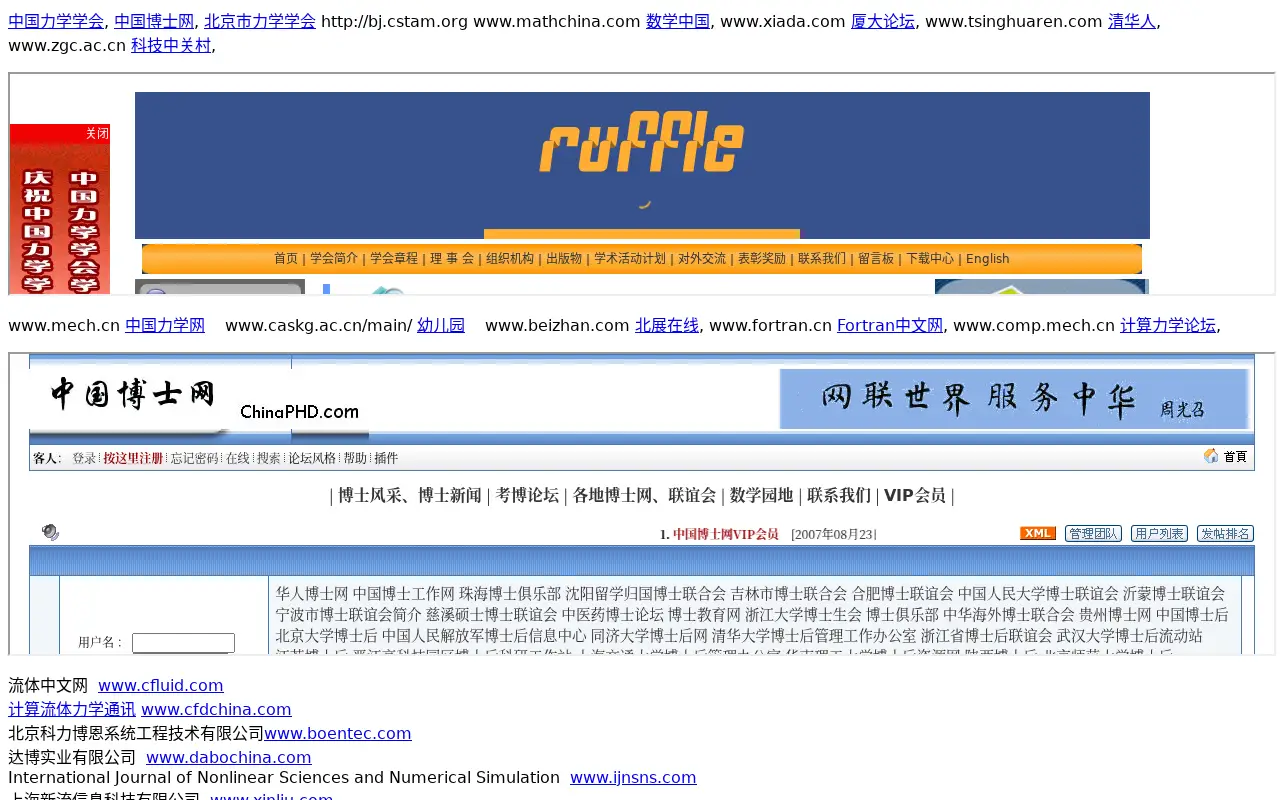Open the 北展在线 link
This screenshot has height=800, width=1280.
tap(667, 325)
